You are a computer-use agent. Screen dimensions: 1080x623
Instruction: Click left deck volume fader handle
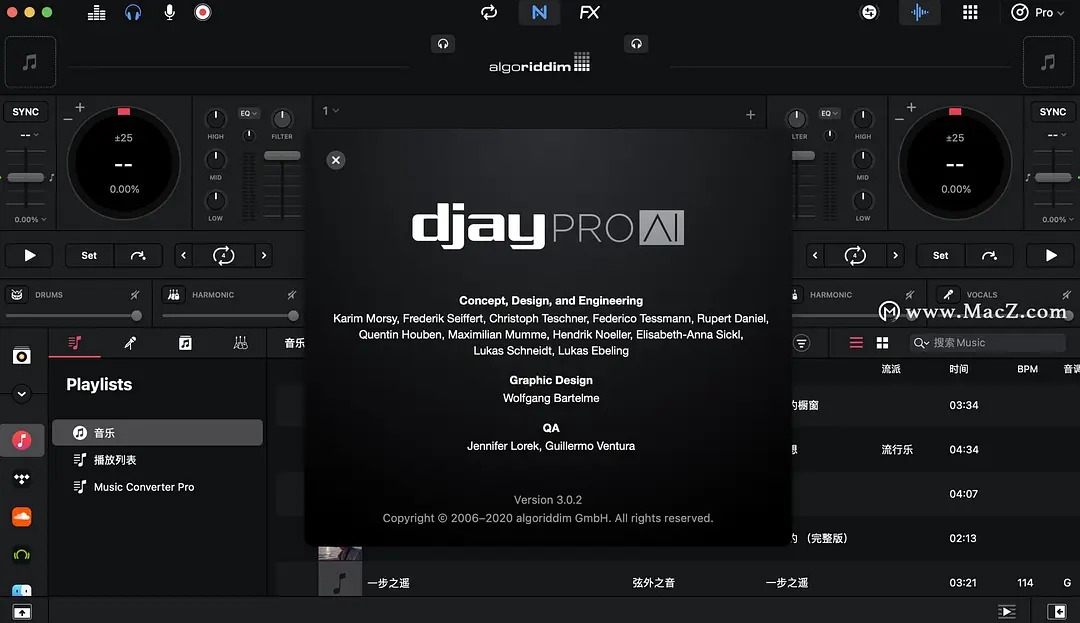[282, 156]
